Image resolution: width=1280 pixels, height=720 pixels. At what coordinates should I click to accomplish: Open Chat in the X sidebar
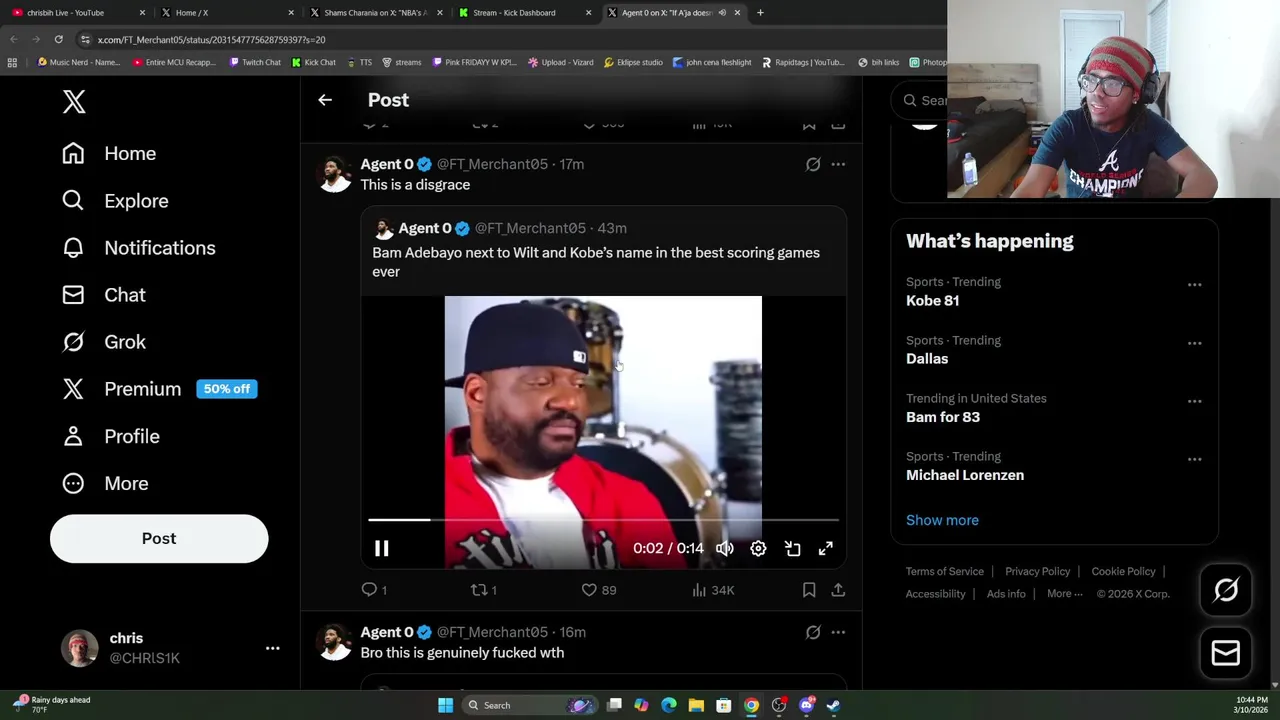click(103, 295)
